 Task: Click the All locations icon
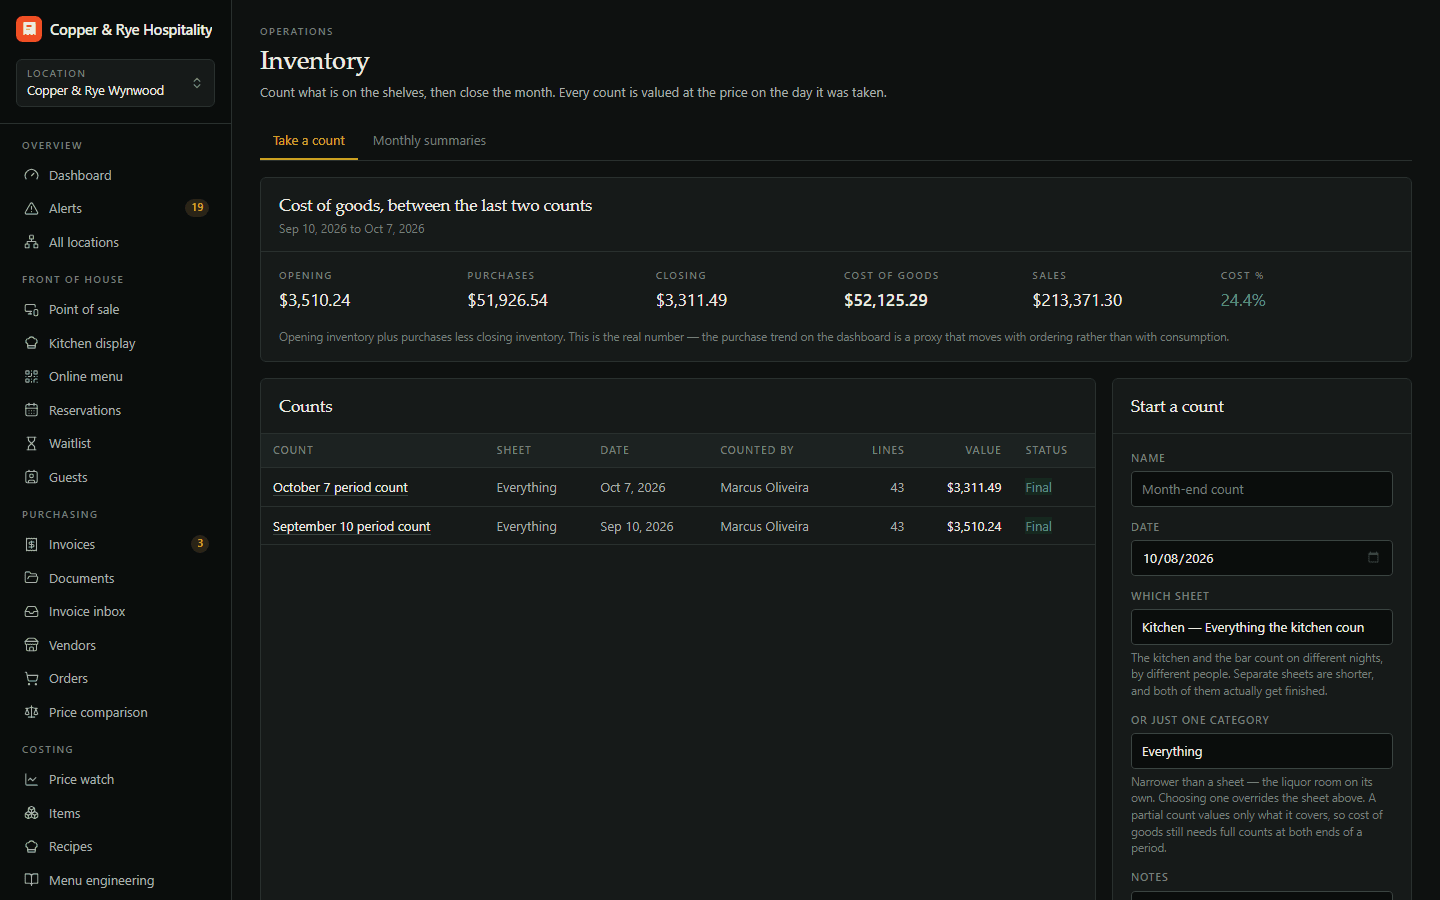pos(31,242)
